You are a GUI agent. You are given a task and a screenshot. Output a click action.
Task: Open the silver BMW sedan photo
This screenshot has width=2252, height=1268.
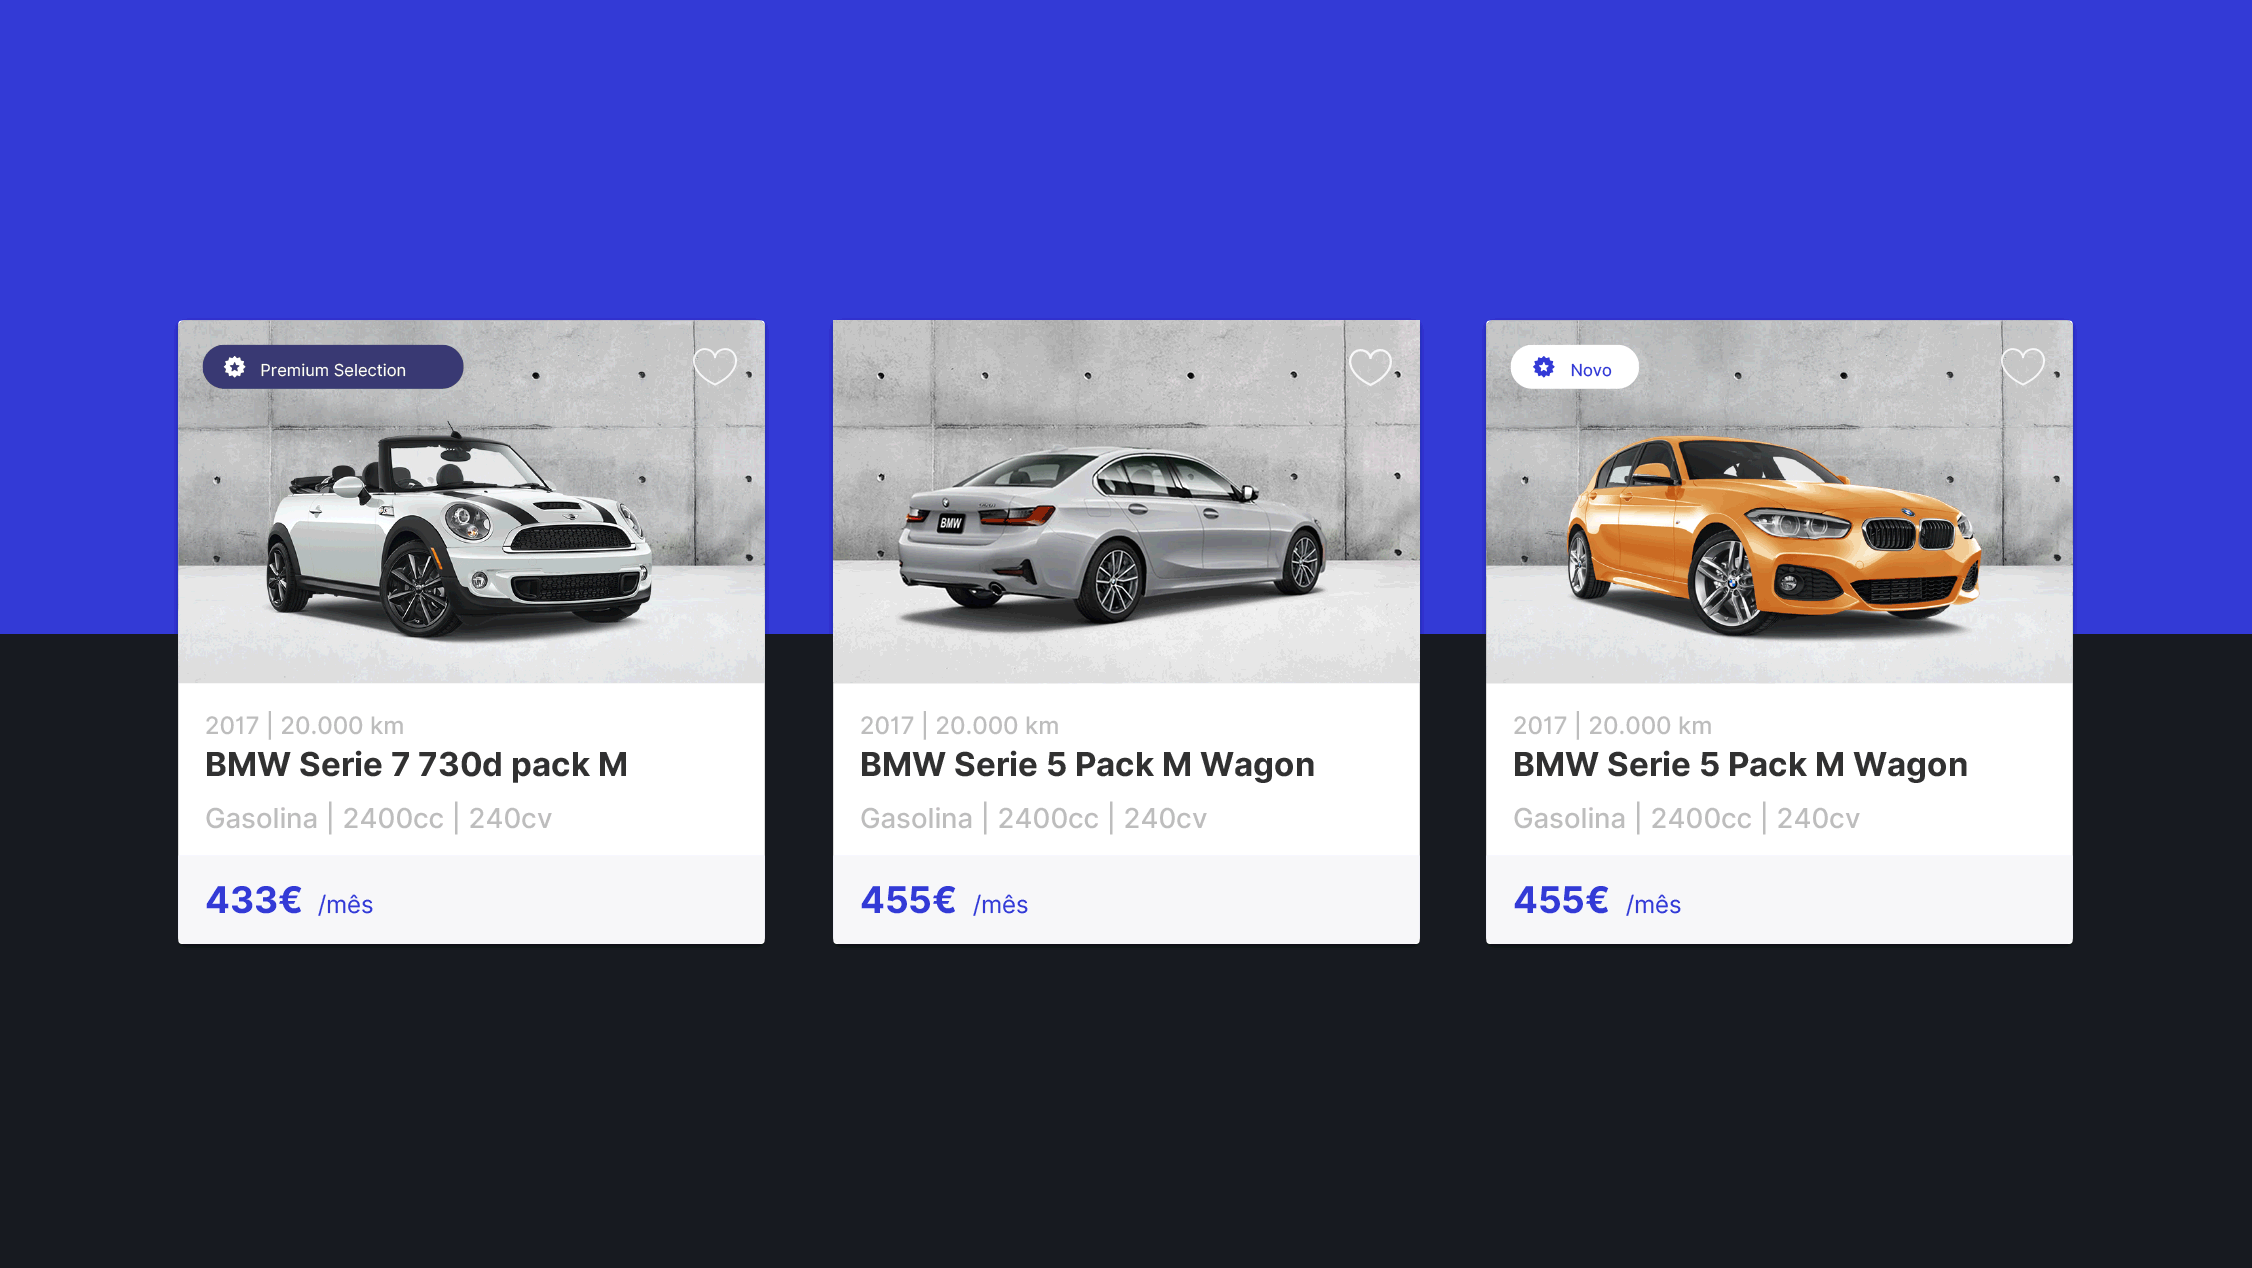pyautogui.click(x=1126, y=502)
